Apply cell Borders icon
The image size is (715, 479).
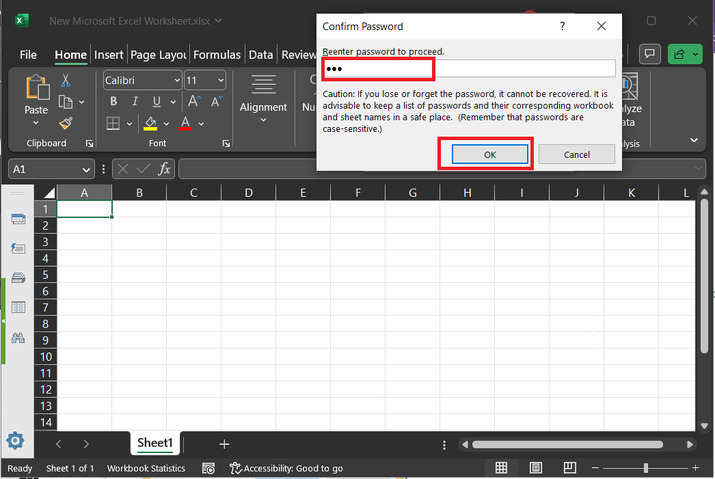click(x=113, y=123)
